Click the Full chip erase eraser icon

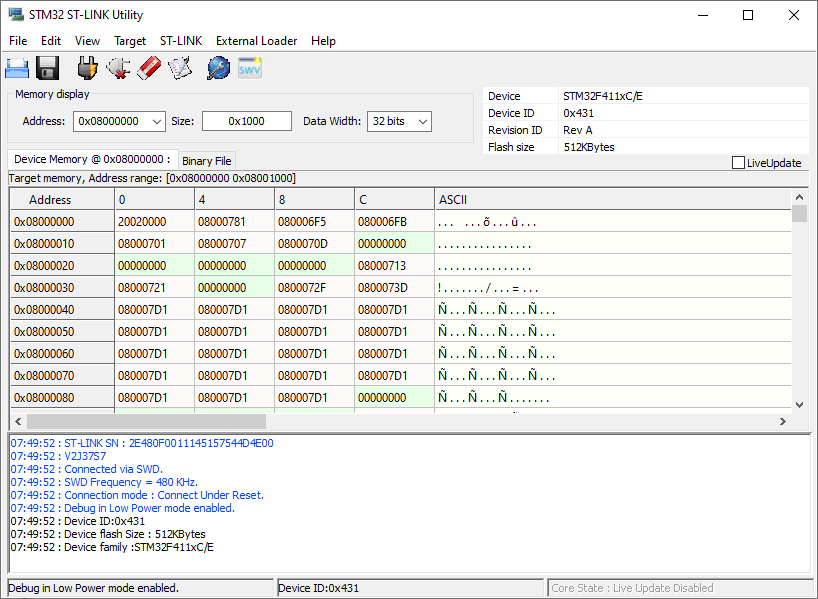149,68
